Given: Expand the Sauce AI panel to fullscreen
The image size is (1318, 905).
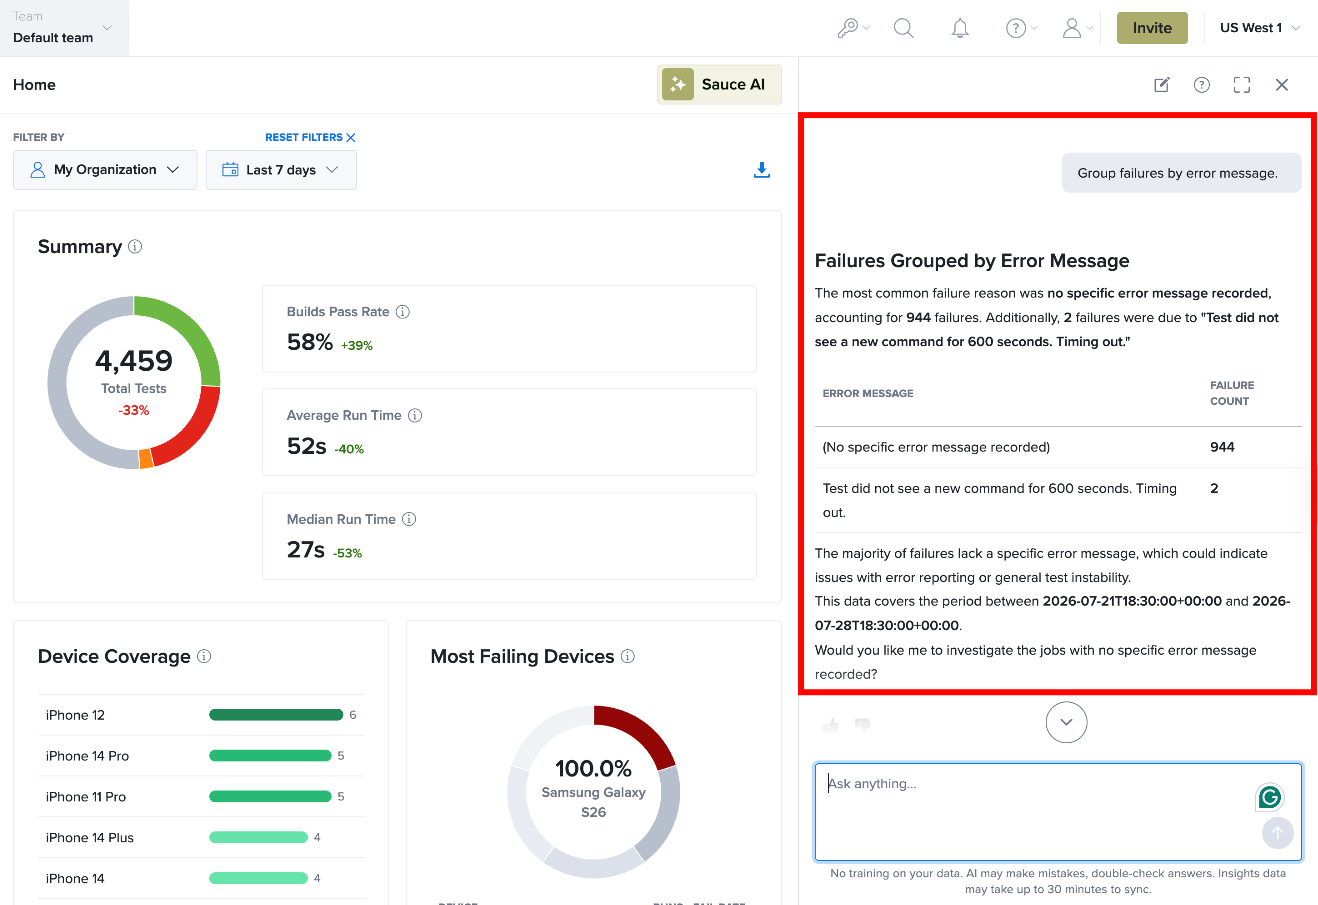Looking at the screenshot, I should [1242, 85].
